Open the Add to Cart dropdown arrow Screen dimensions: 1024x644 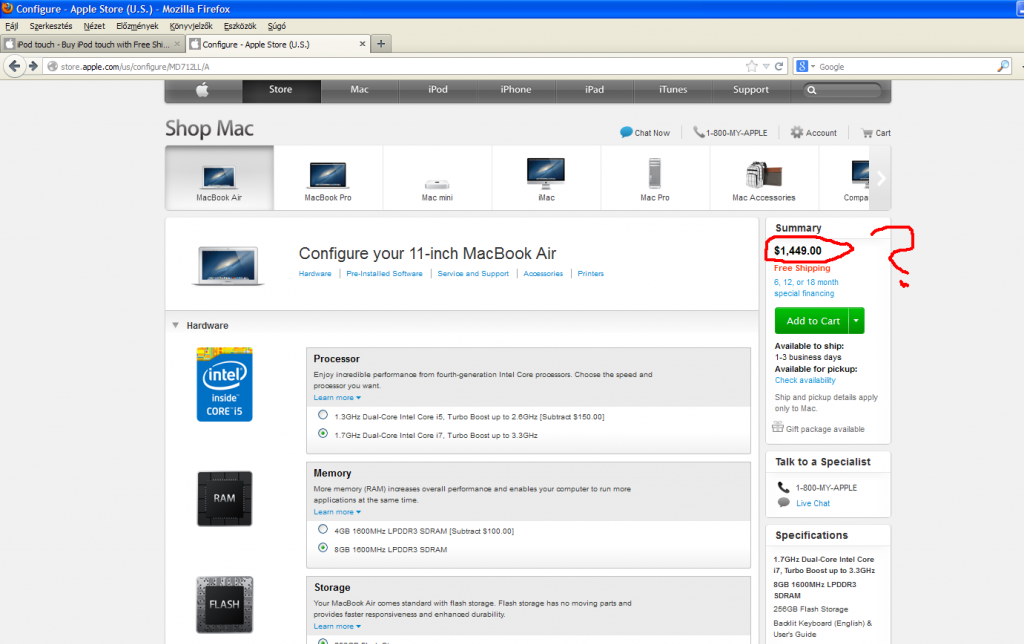point(856,321)
